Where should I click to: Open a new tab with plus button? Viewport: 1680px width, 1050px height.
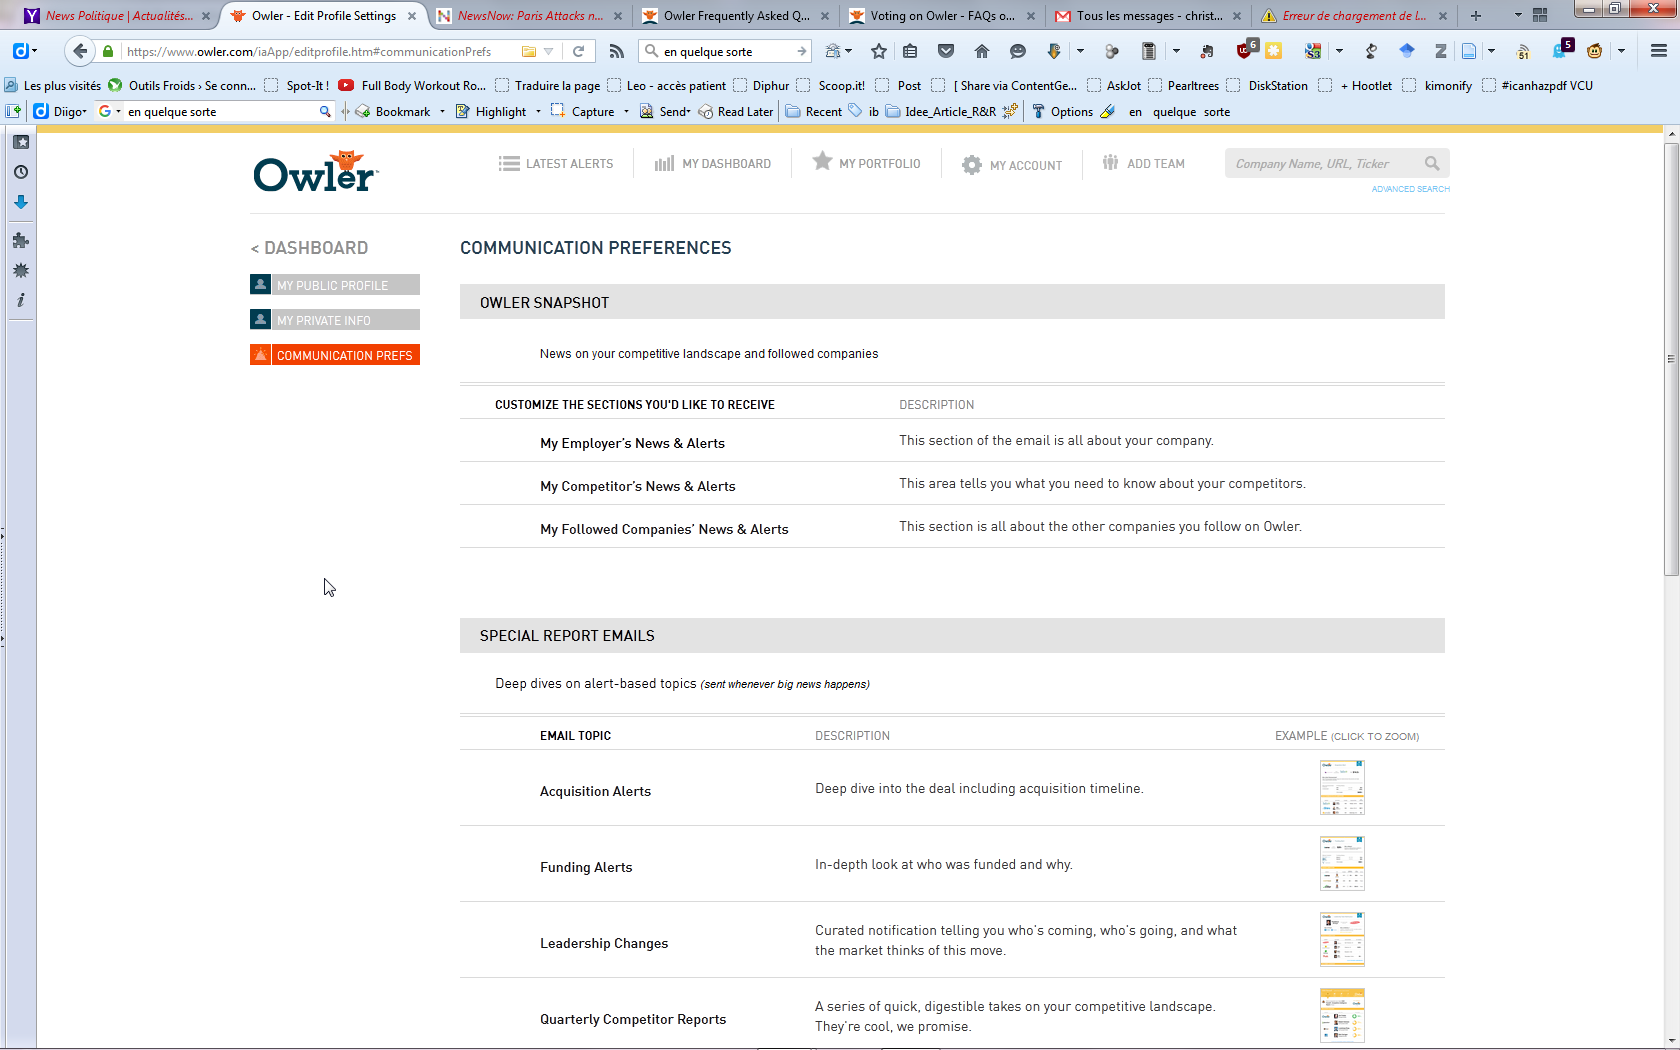[1476, 15]
